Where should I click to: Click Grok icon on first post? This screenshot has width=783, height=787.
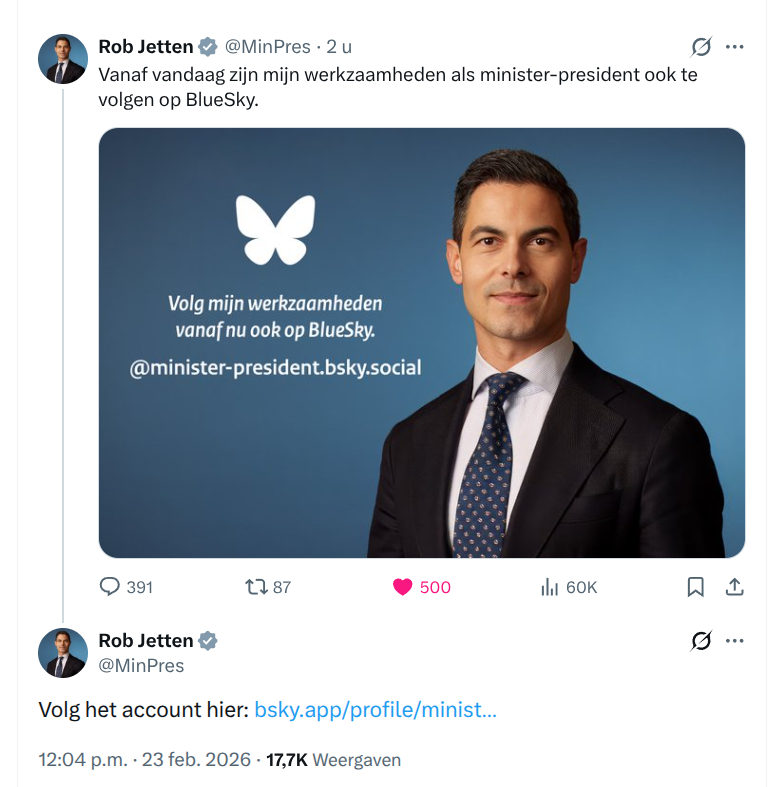701,47
